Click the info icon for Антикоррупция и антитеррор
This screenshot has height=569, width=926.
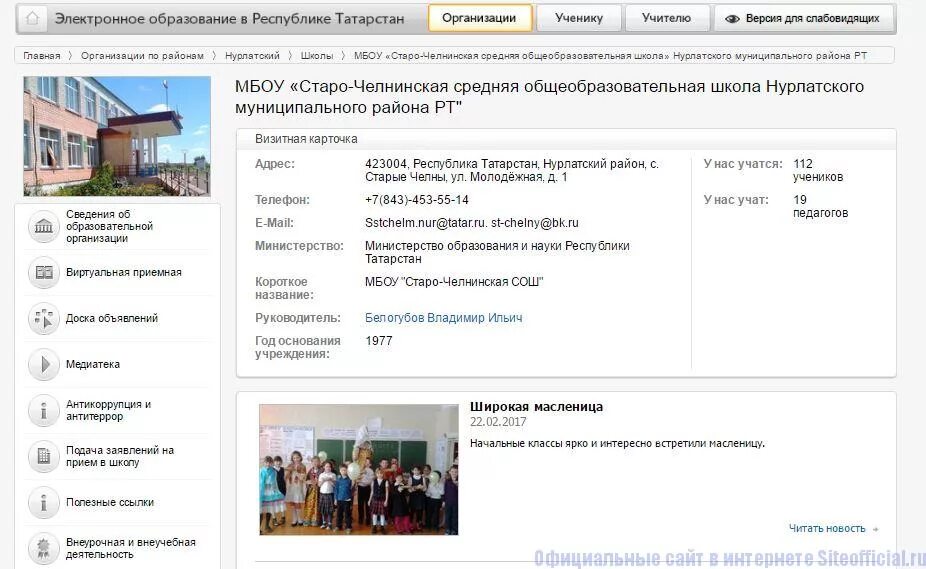(44, 411)
